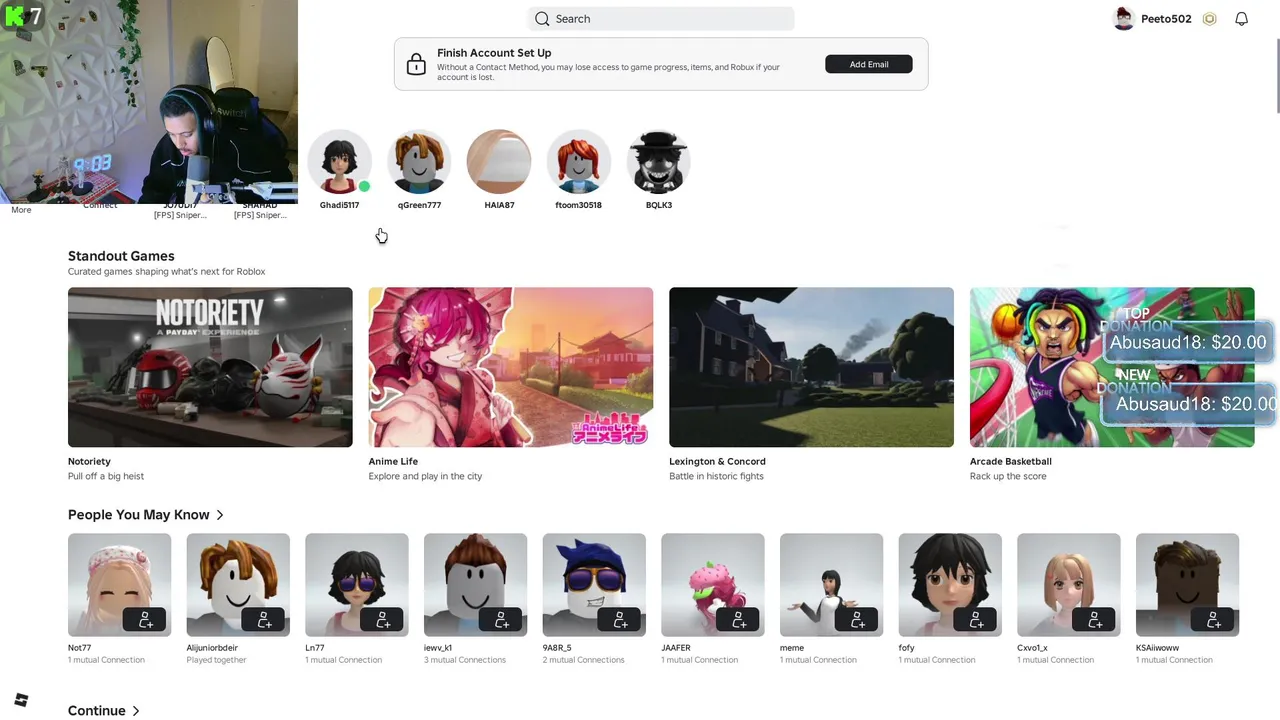Click the fofy username text

pos(907,648)
